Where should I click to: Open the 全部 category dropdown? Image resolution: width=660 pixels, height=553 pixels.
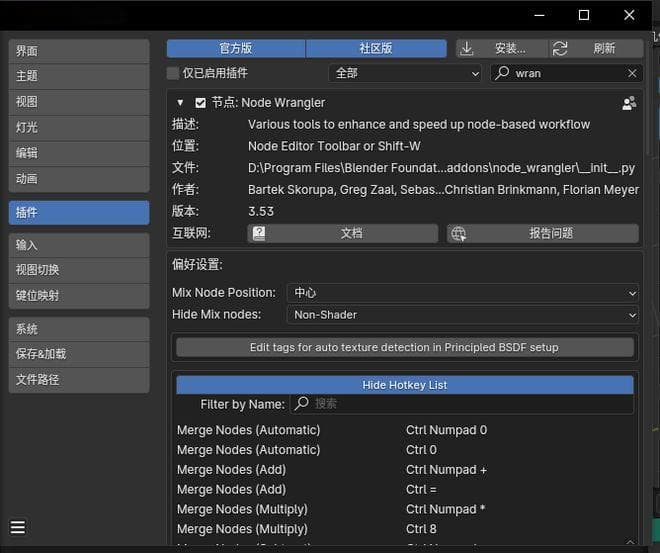[405, 73]
